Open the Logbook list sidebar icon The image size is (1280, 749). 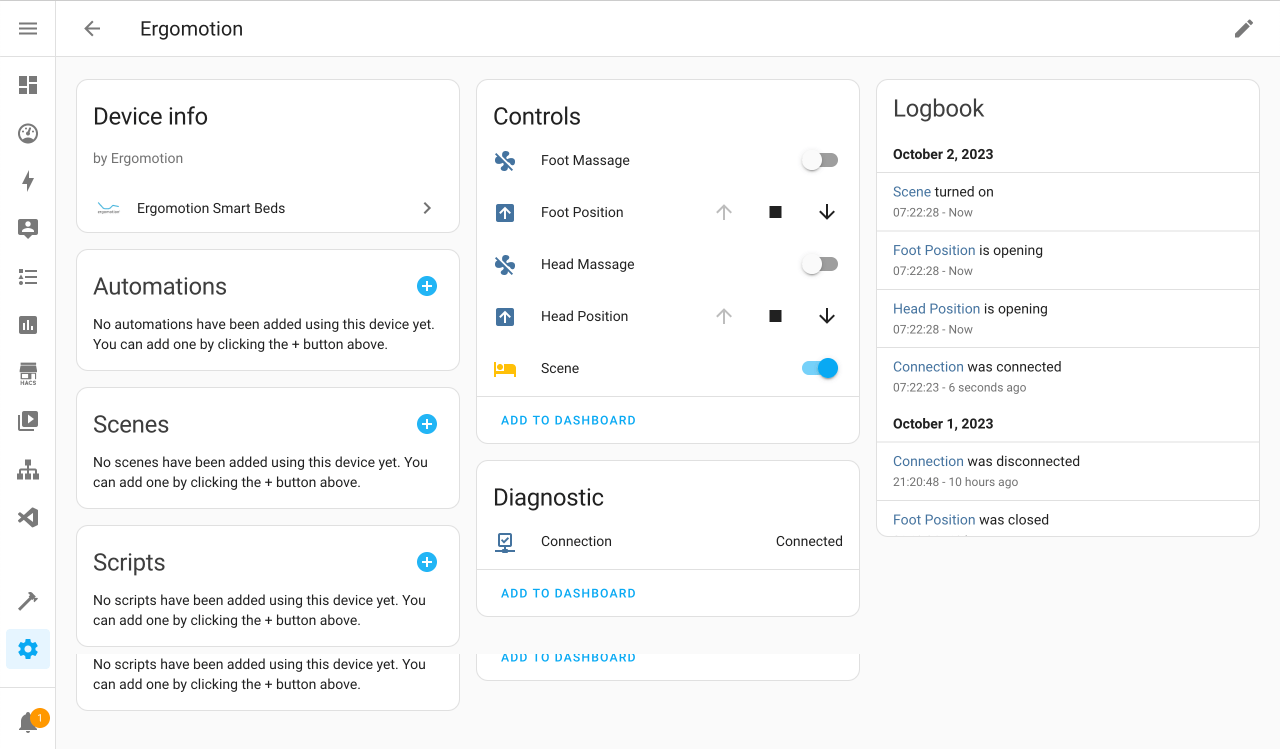pyautogui.click(x=28, y=277)
